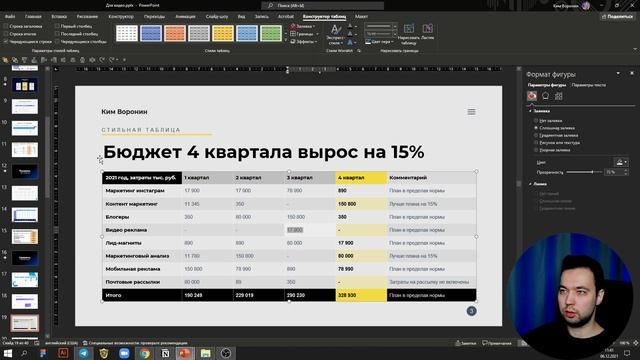Open the Эффекты effects dropdown
Screen dimensions: 640x360
coord(304,41)
